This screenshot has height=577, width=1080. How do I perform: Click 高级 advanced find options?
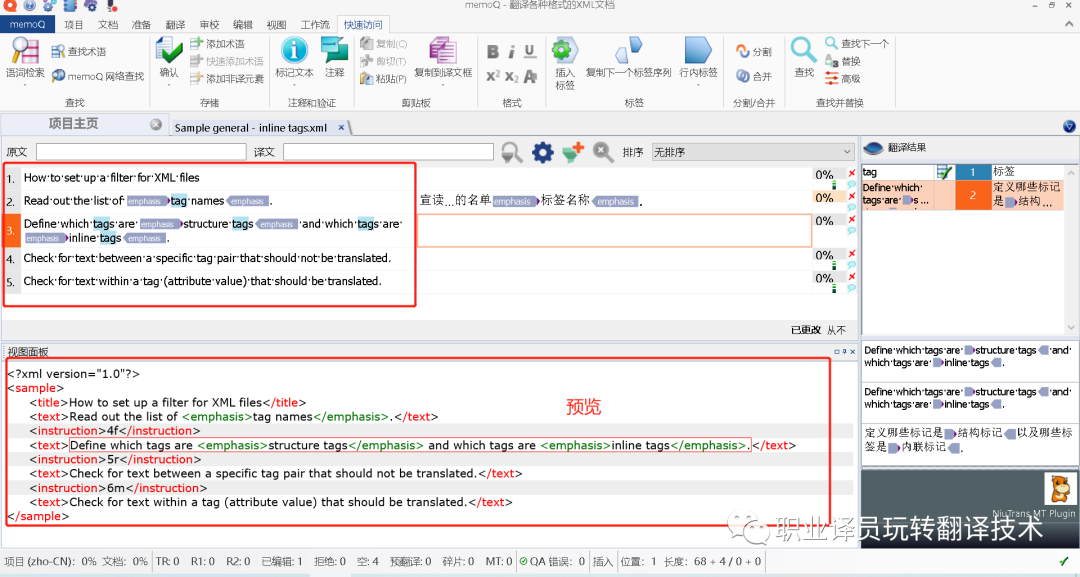(x=843, y=78)
